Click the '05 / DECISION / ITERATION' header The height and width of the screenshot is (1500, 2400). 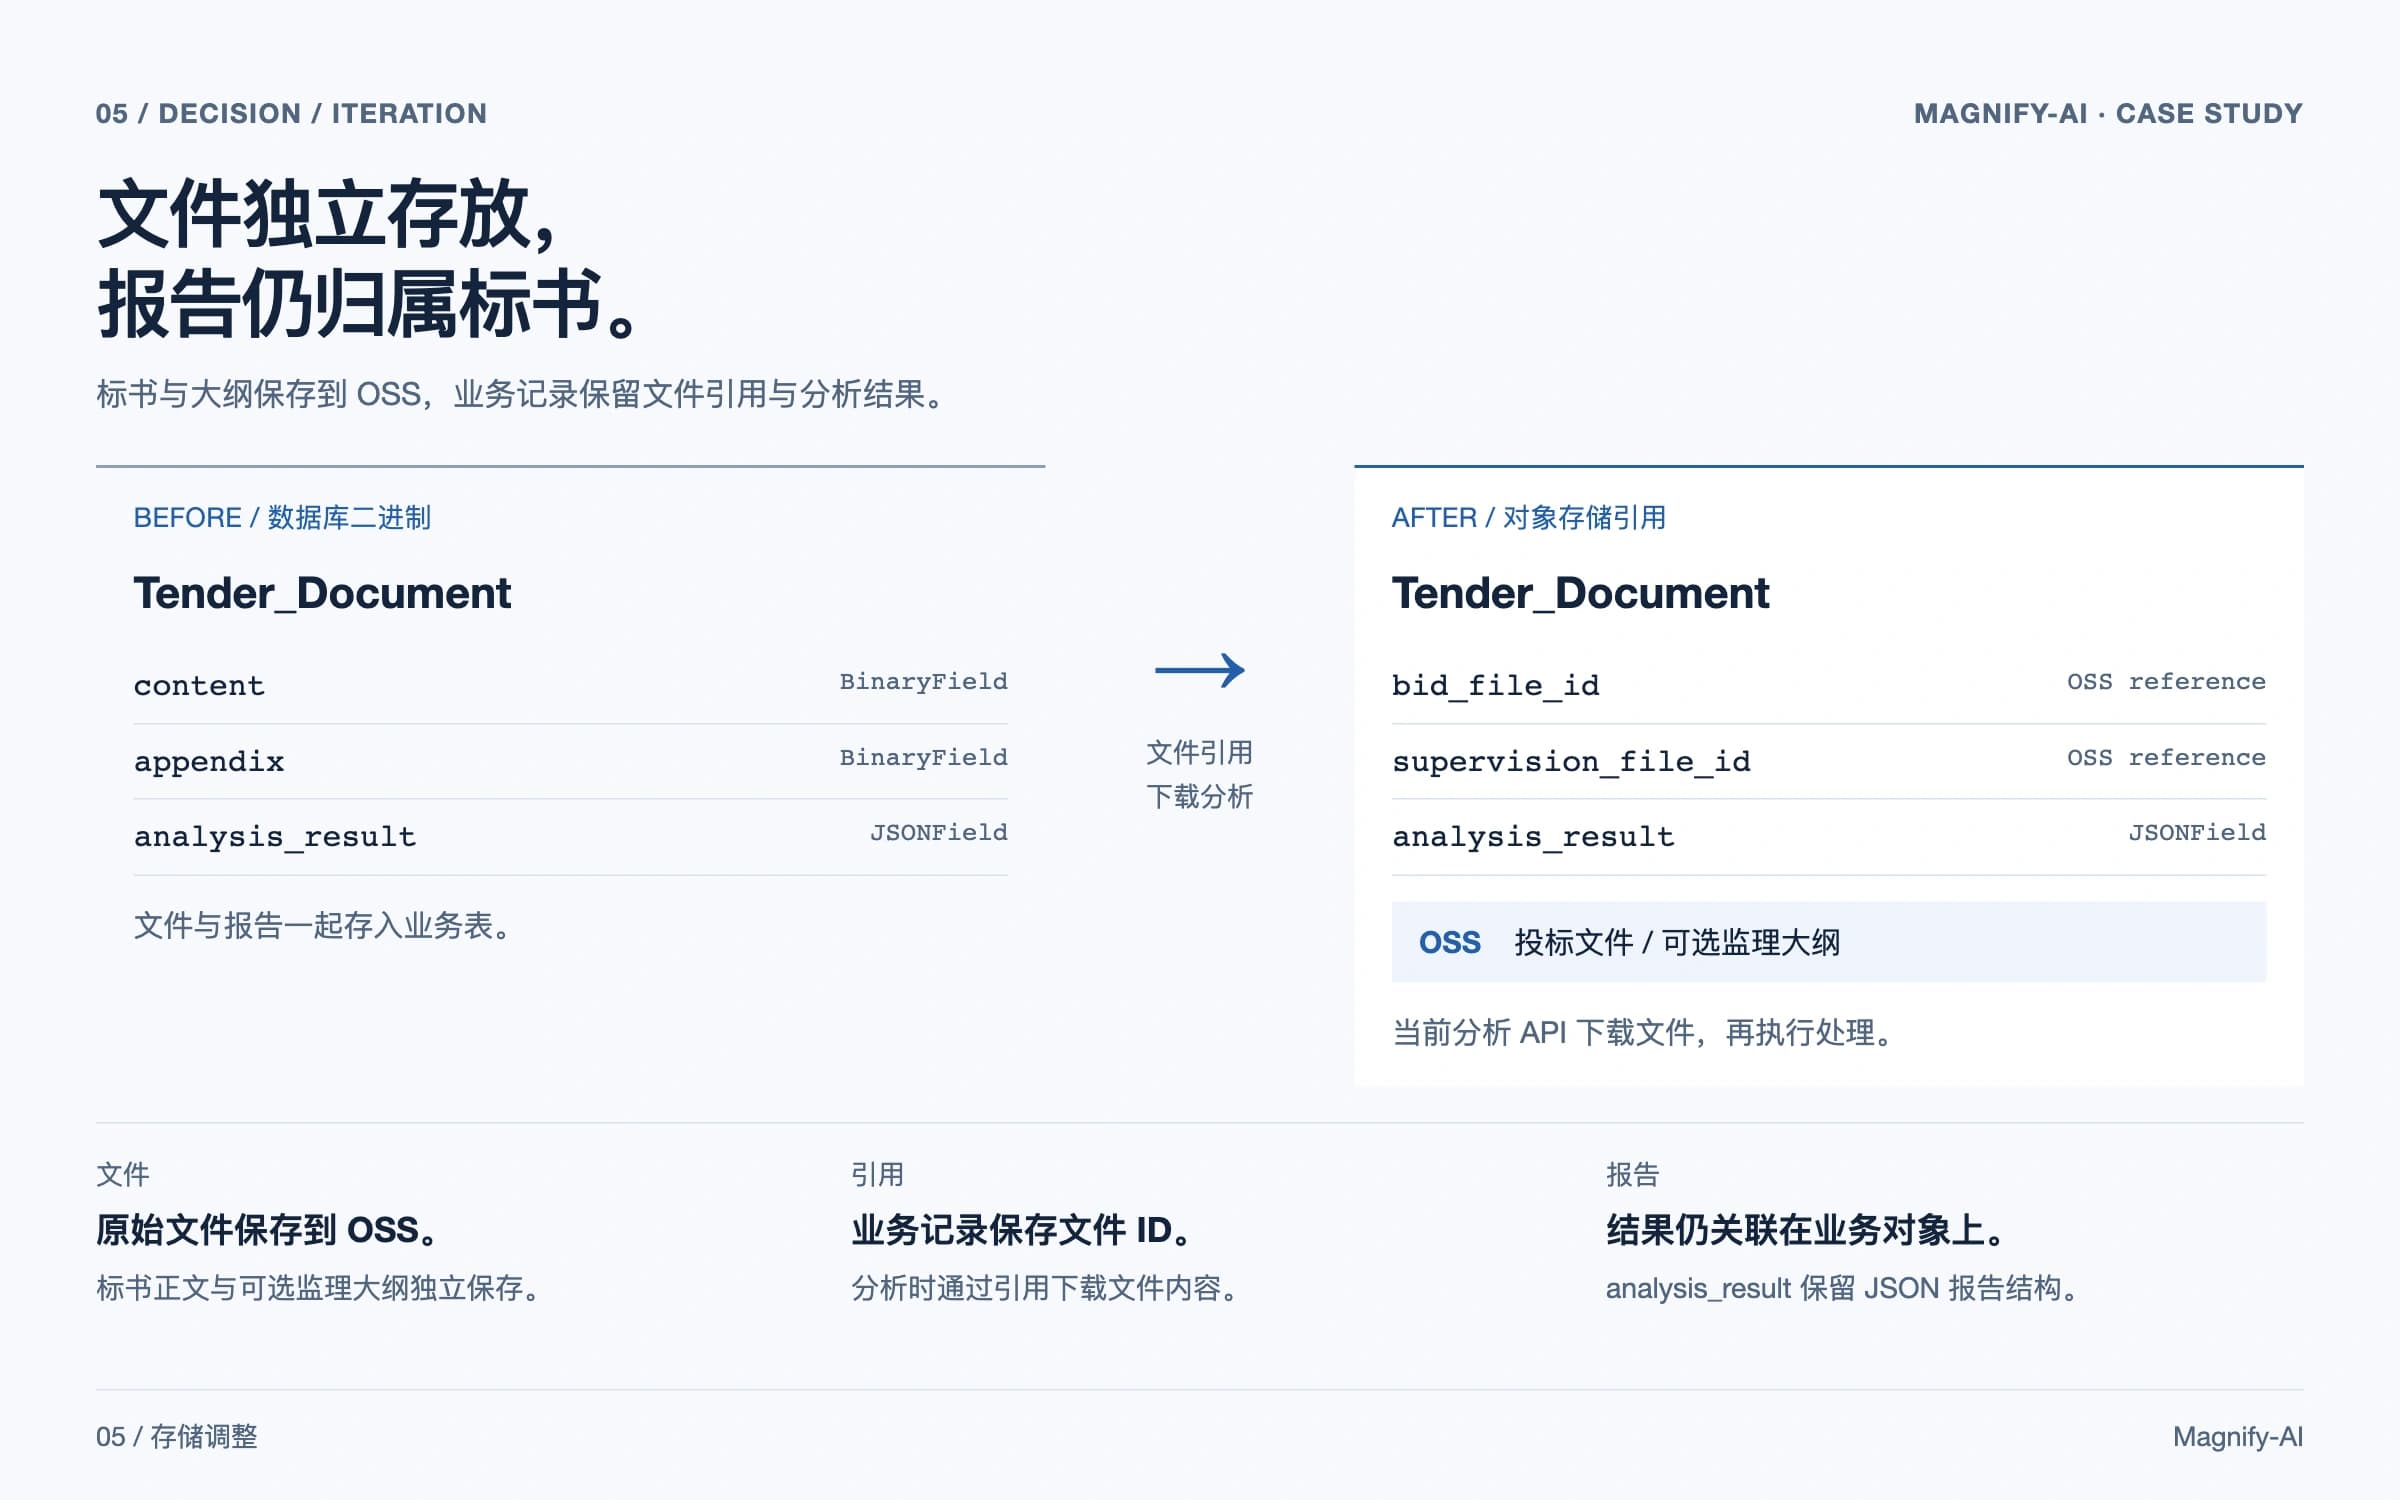[x=291, y=114]
